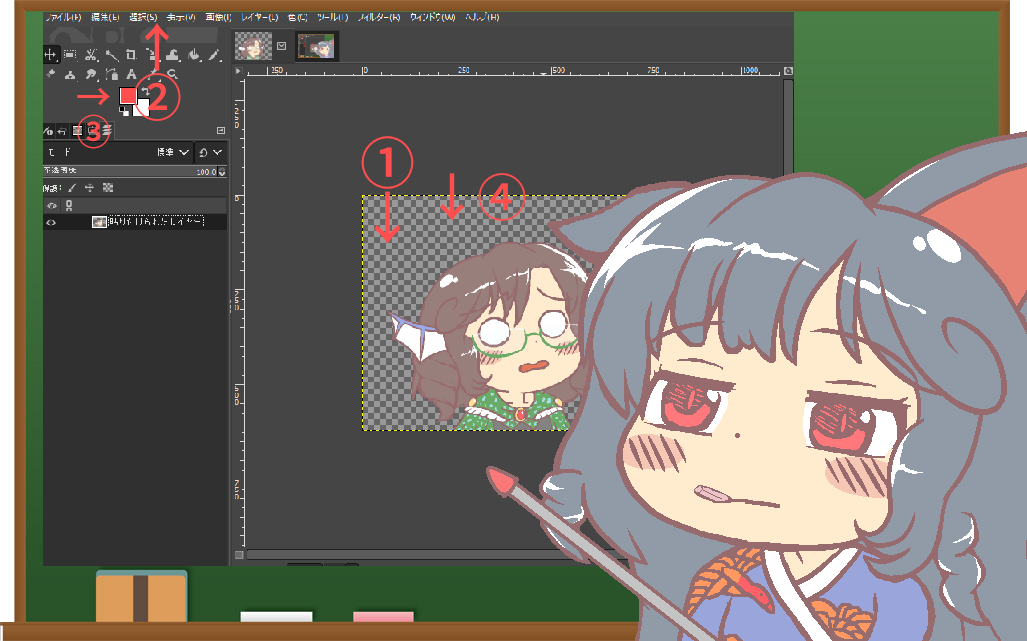Toggle lock alpha channel checkerboard icon

click(x=108, y=188)
